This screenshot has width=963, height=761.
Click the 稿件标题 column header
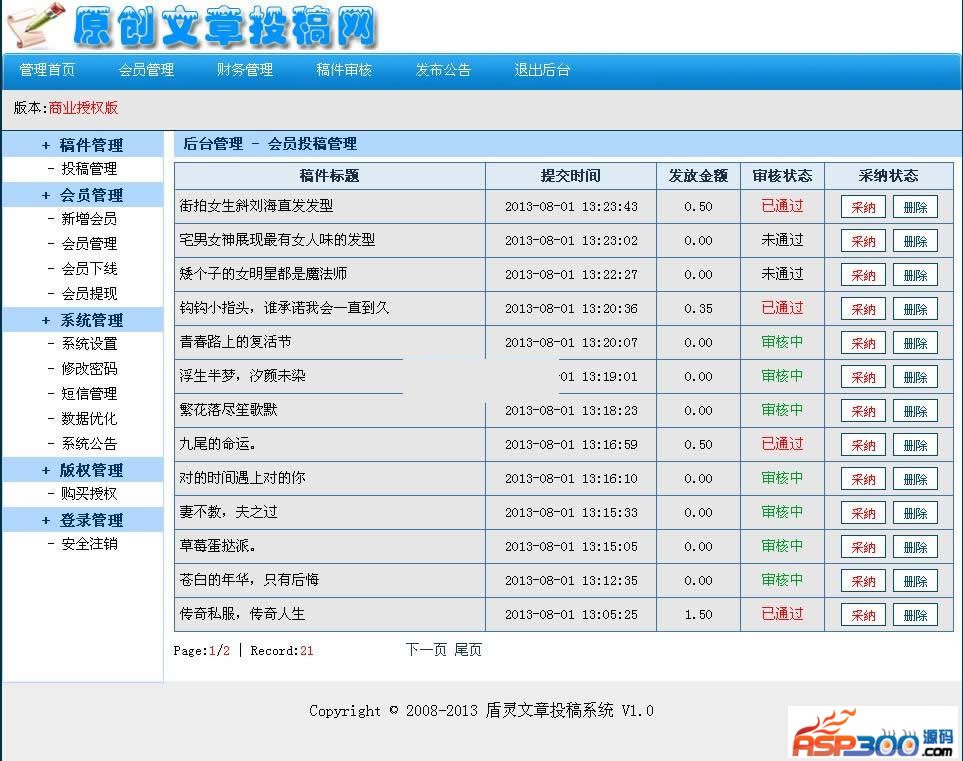[x=329, y=176]
